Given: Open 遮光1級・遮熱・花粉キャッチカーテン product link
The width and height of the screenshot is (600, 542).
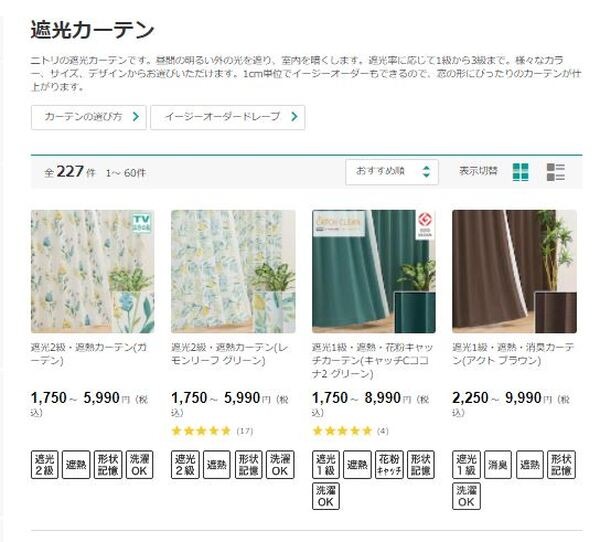Looking at the screenshot, I should (372, 360).
